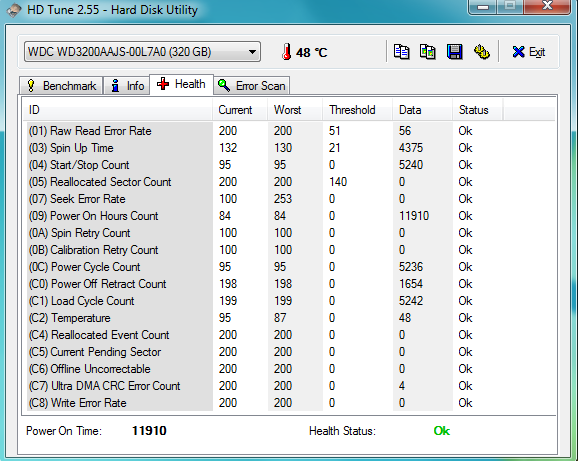The image size is (578, 461).
Task: Select the (C8) Write Error Rate row
Action: point(289,403)
